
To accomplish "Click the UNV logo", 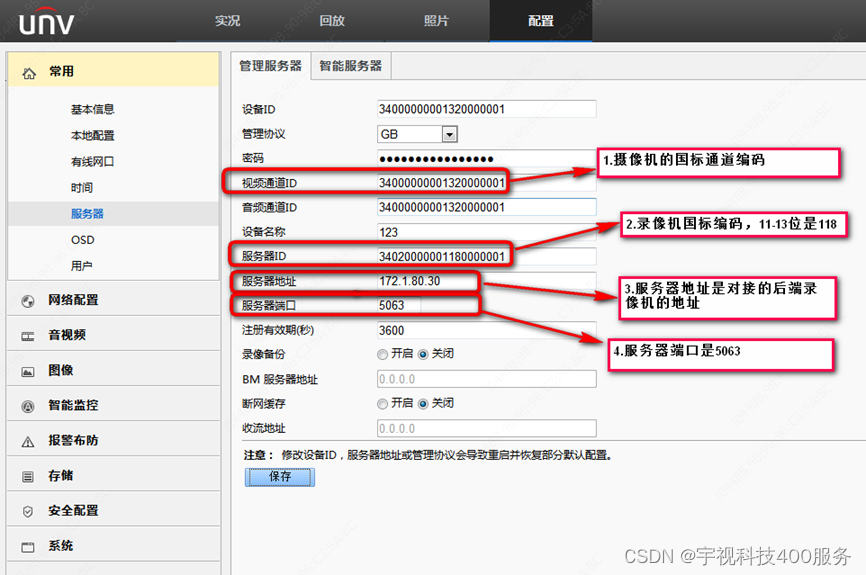I will [46, 22].
